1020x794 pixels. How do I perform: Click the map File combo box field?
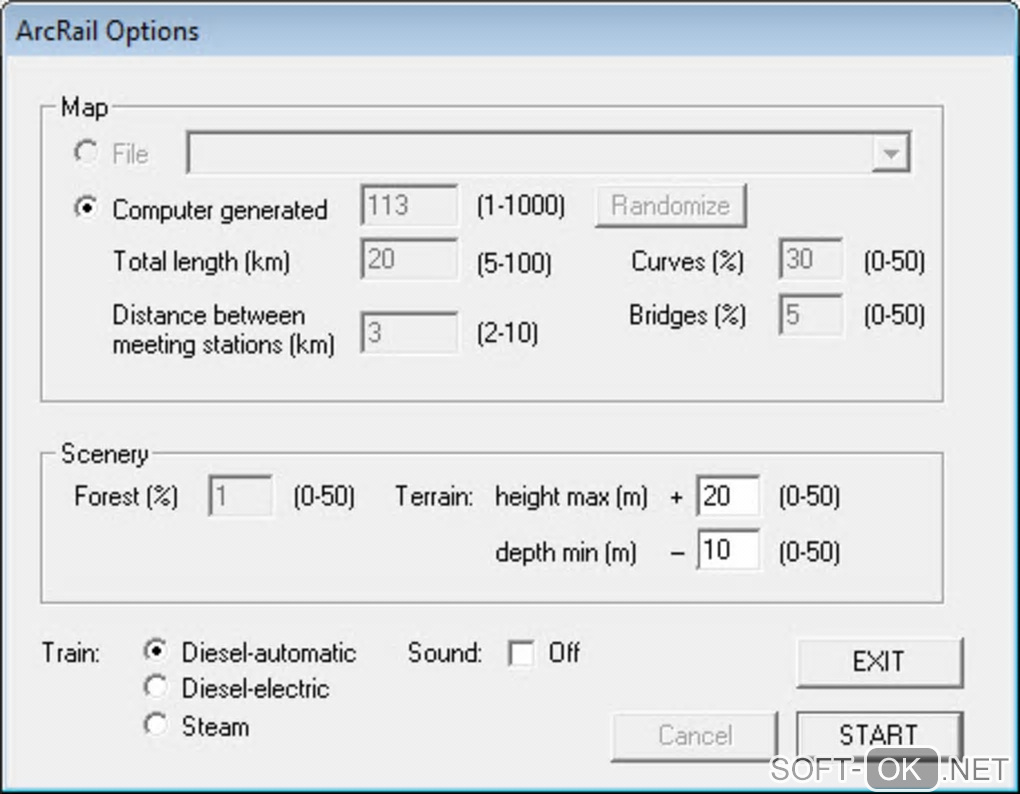point(548,153)
